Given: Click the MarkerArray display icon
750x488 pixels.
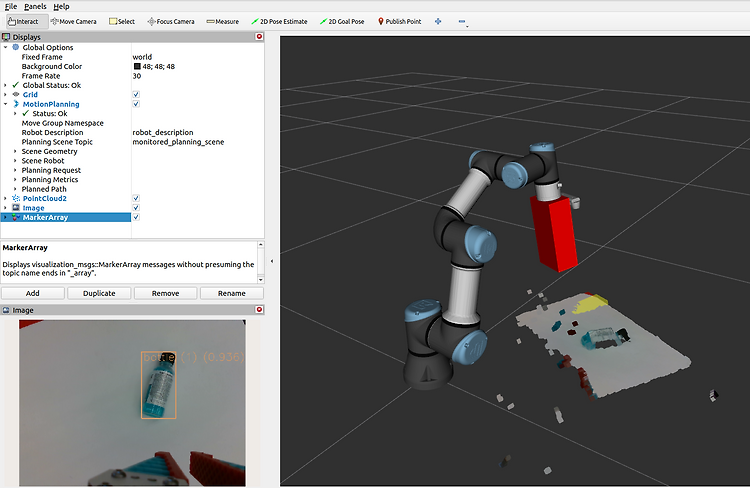Looking at the screenshot, I should [16, 217].
